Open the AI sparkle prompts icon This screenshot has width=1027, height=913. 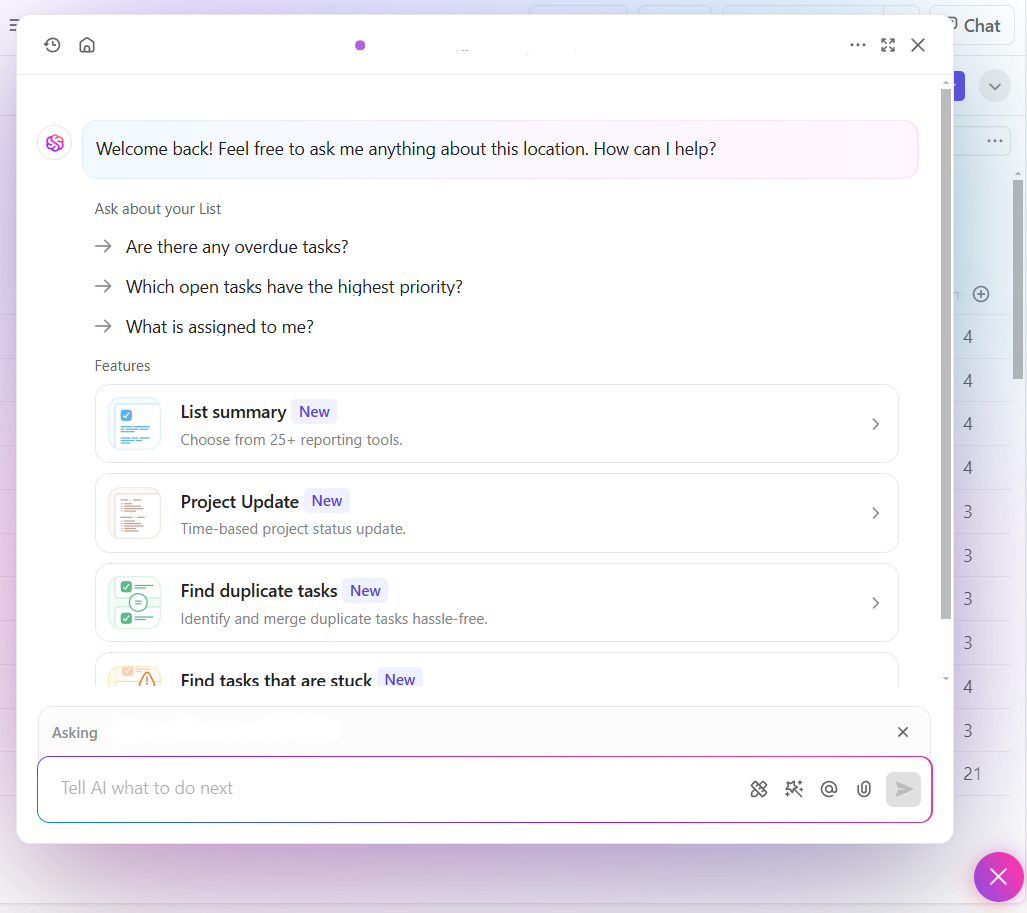tap(794, 789)
